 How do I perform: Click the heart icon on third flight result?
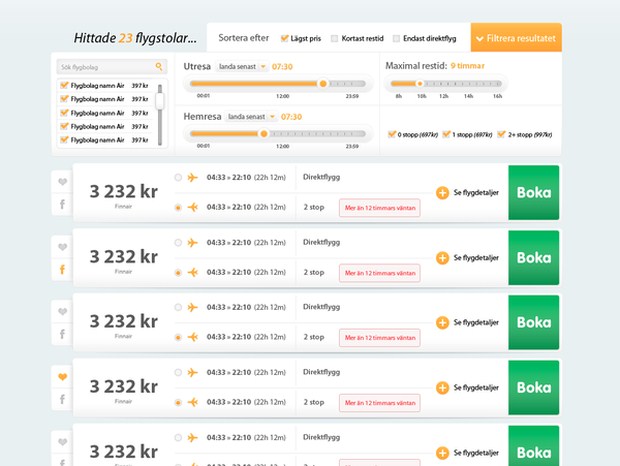62,312
